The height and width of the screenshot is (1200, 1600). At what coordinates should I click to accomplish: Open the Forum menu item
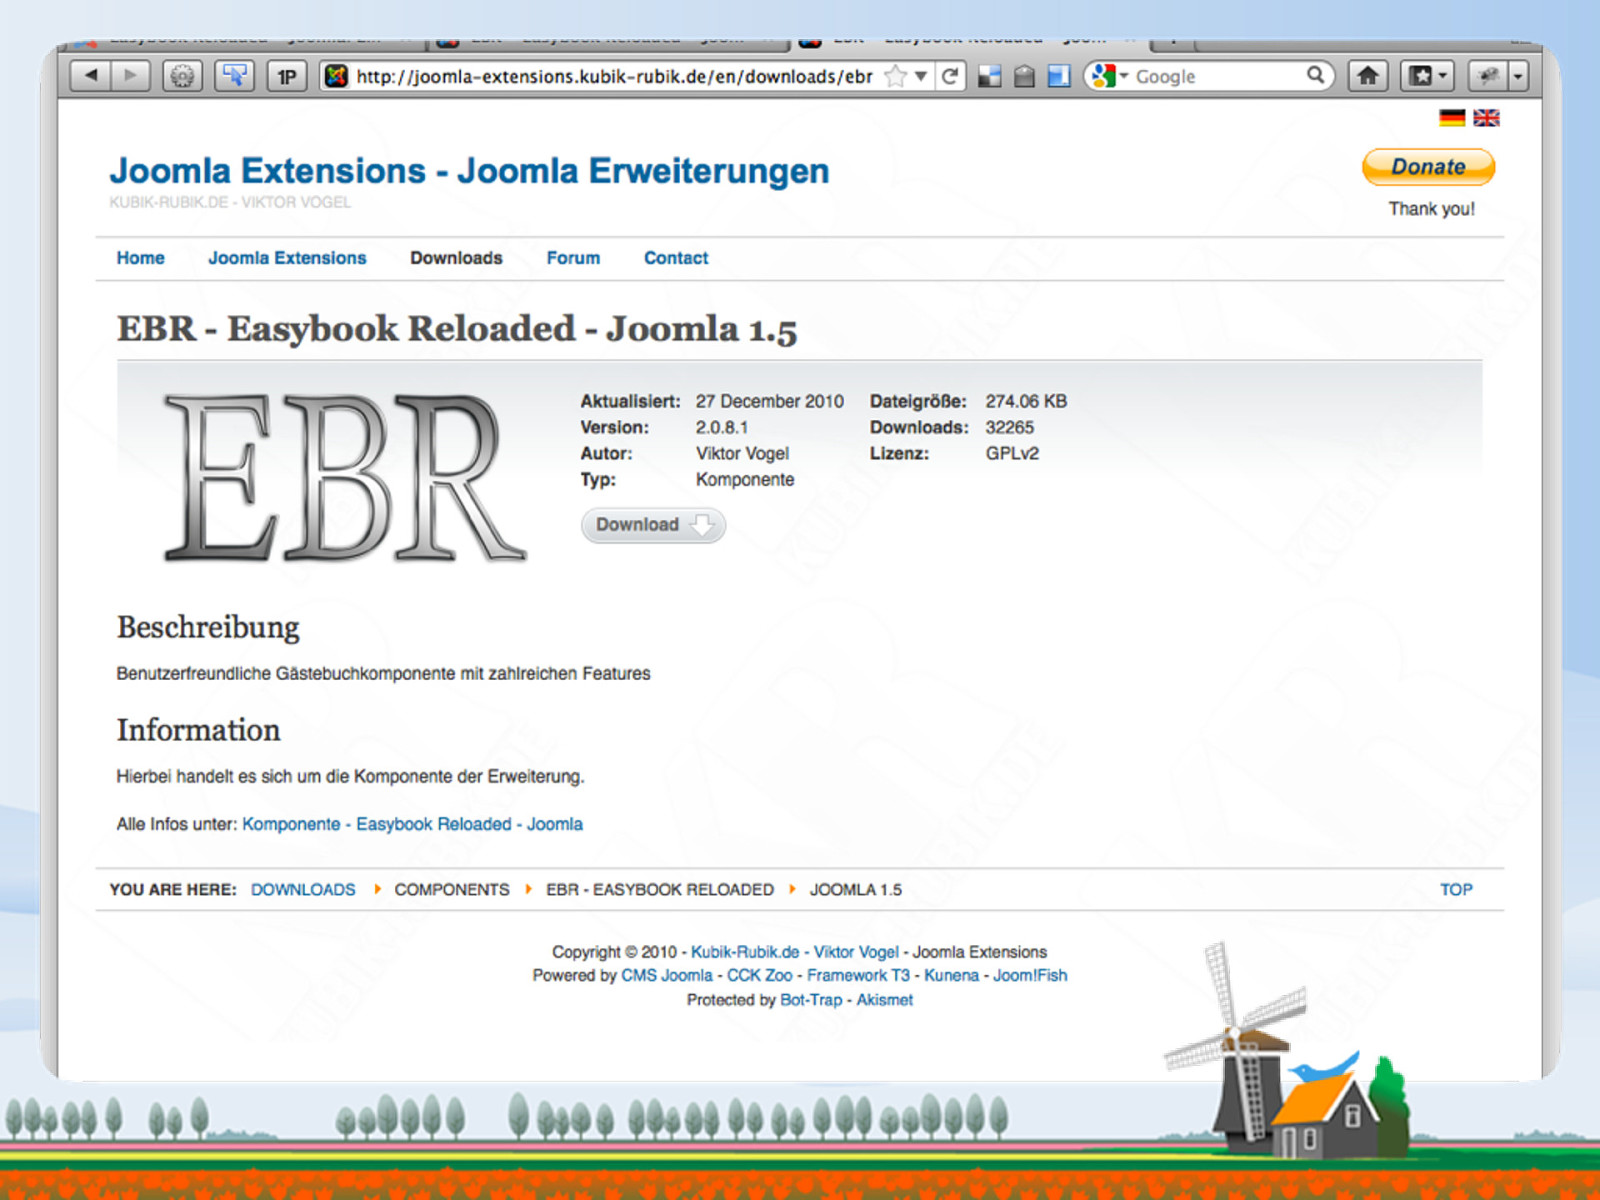[573, 258]
